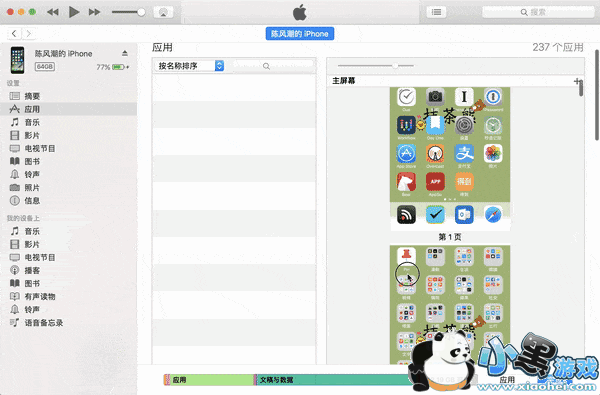Add a home screen page with plus button
The image size is (600, 395).
(x=577, y=81)
